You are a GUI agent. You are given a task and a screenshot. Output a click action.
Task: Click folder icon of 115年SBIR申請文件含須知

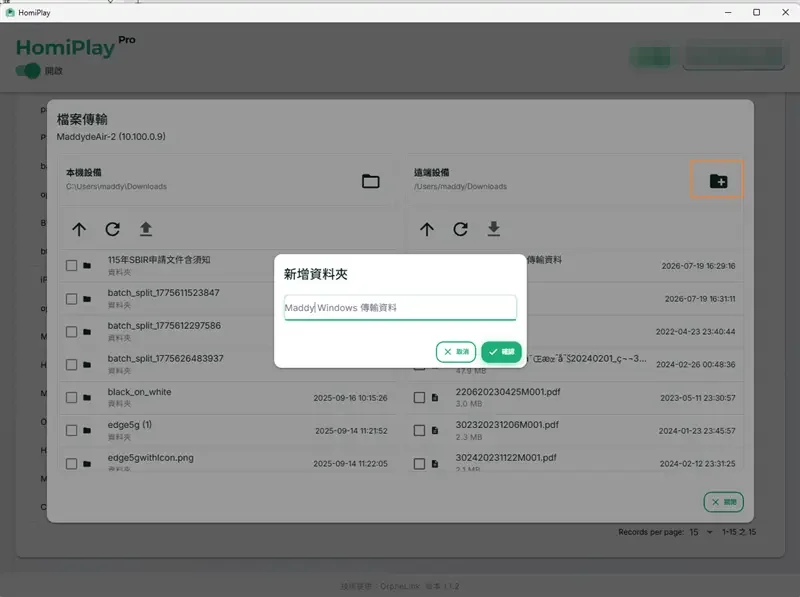pyautogui.click(x=87, y=266)
